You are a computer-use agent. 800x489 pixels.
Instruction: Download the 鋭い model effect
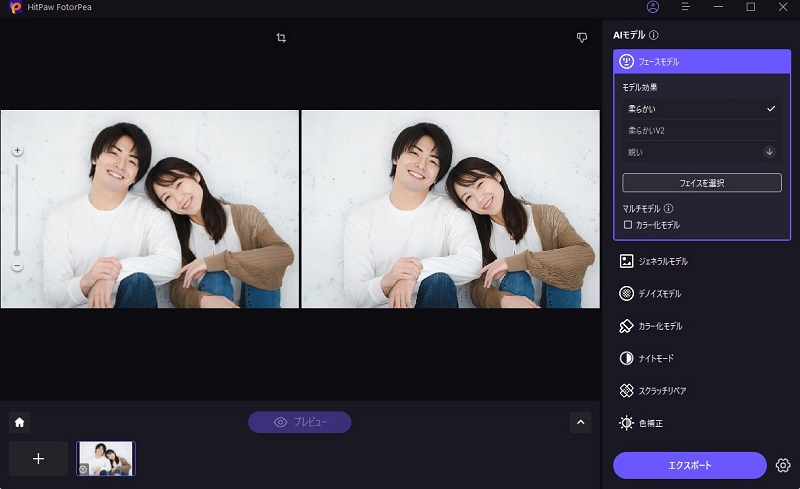tap(769, 152)
